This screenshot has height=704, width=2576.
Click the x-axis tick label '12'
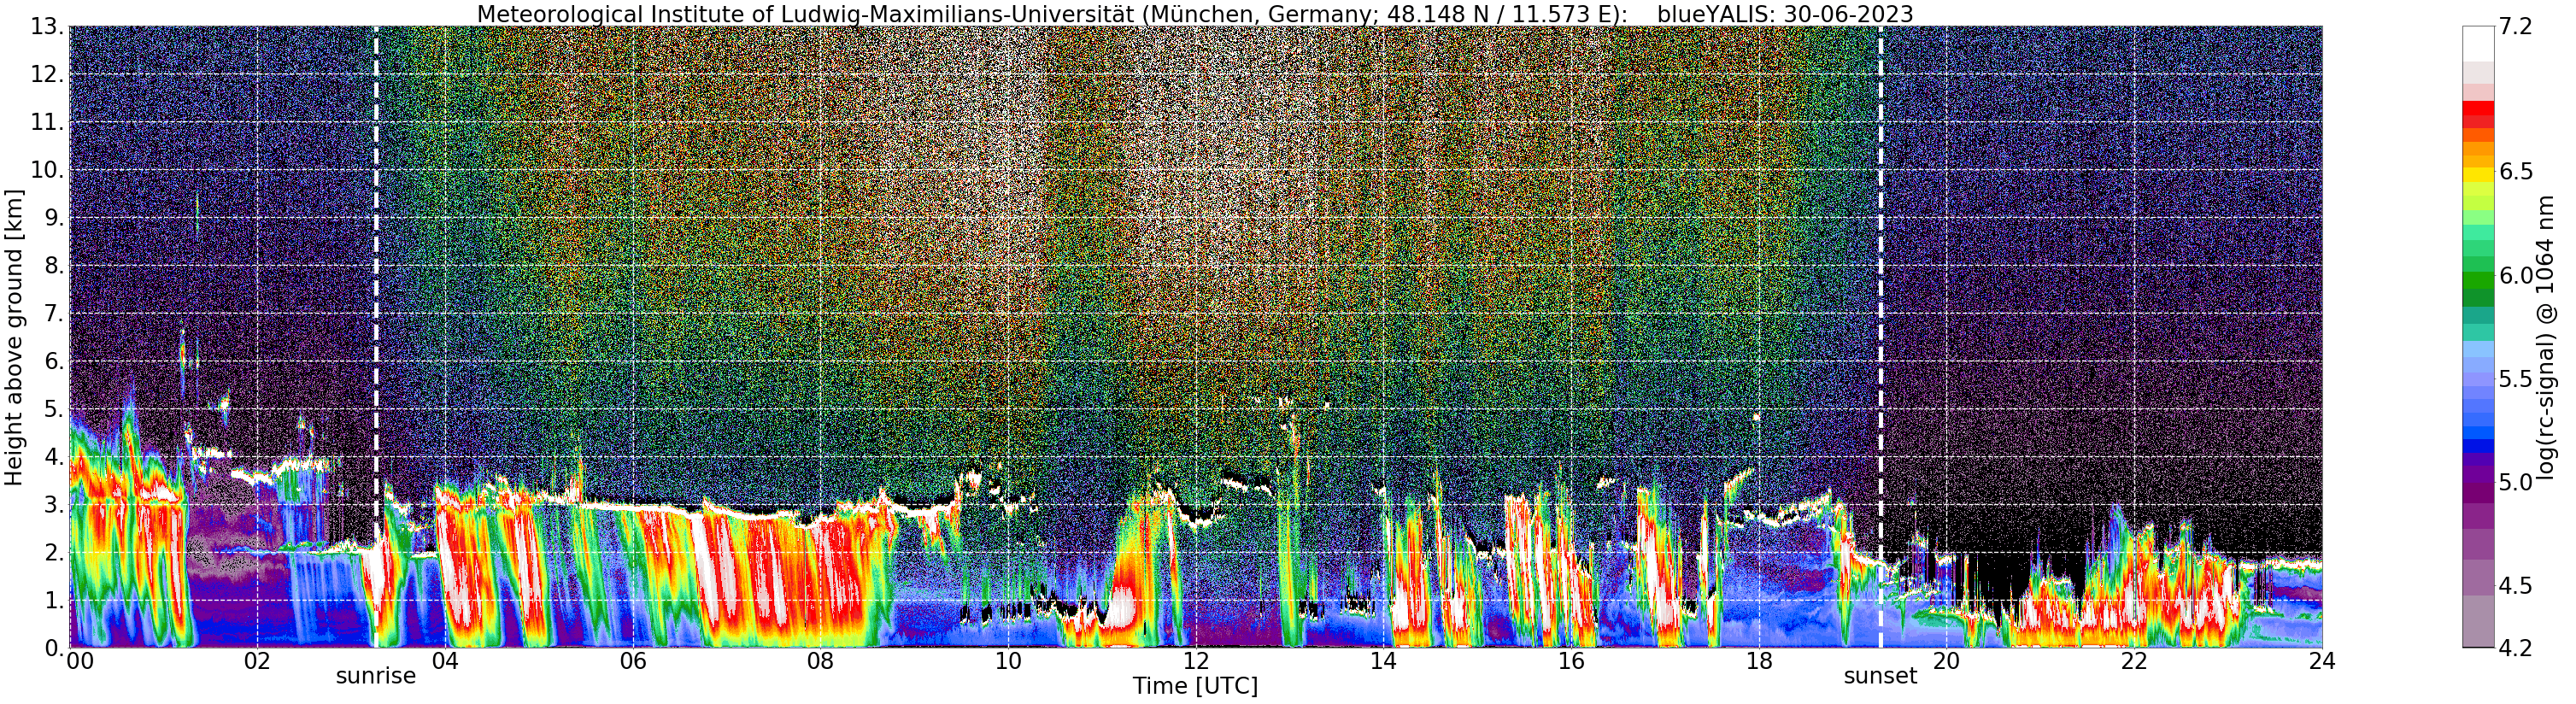[x=1196, y=661]
